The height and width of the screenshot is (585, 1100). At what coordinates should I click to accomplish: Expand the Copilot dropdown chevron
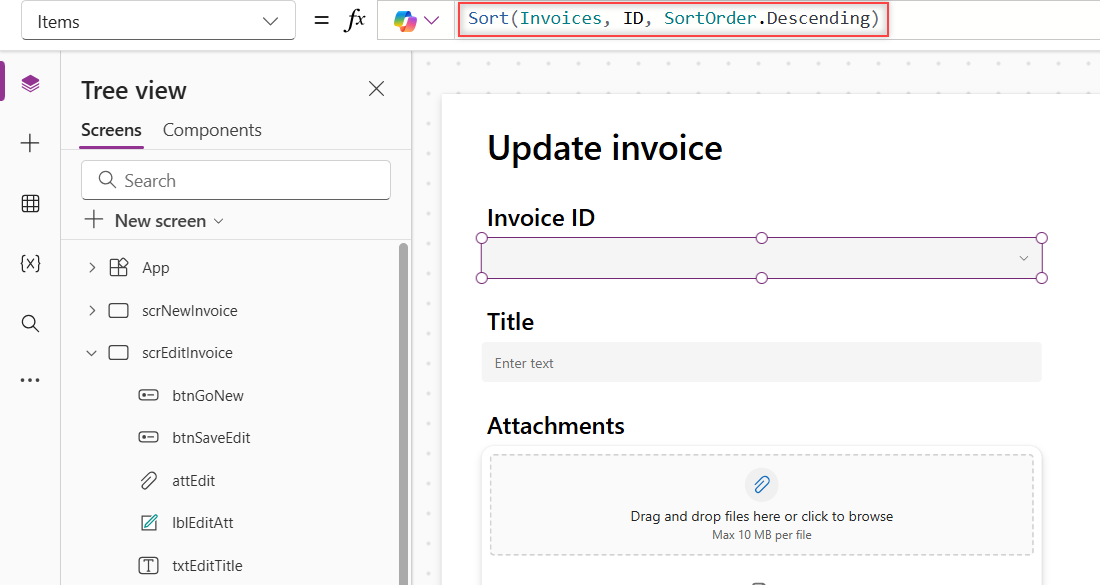(432, 21)
